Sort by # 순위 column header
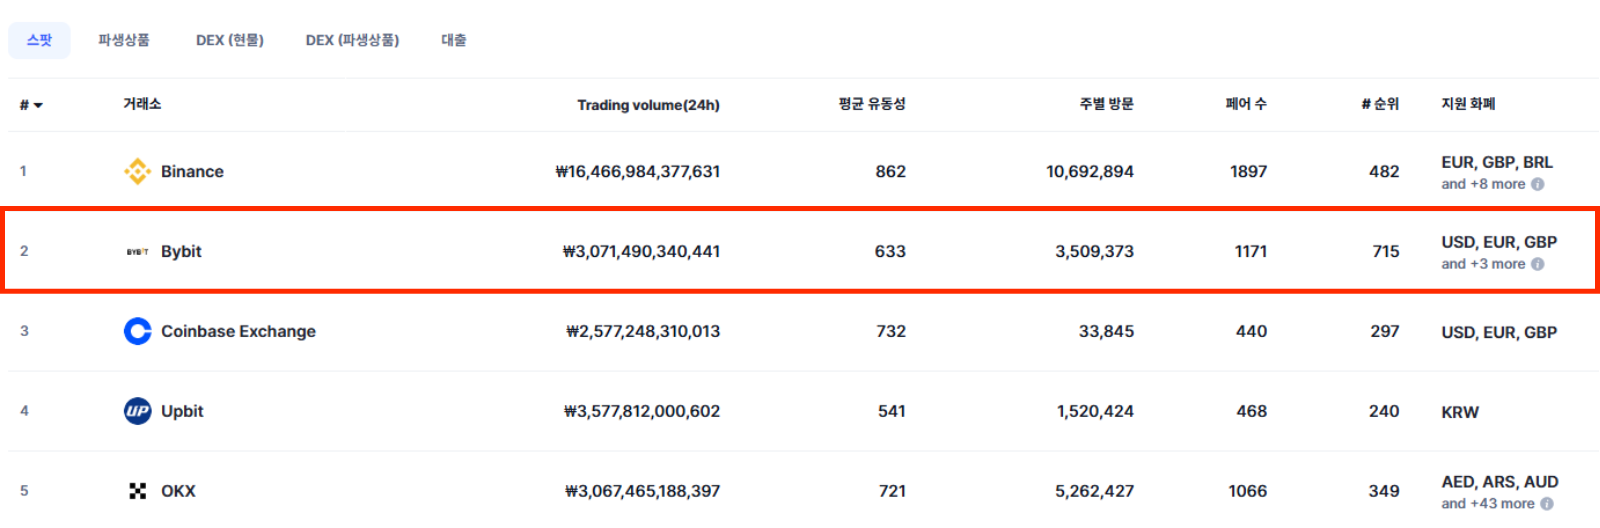Screen dimensions: 1600x528 pyautogui.click(x=1380, y=104)
